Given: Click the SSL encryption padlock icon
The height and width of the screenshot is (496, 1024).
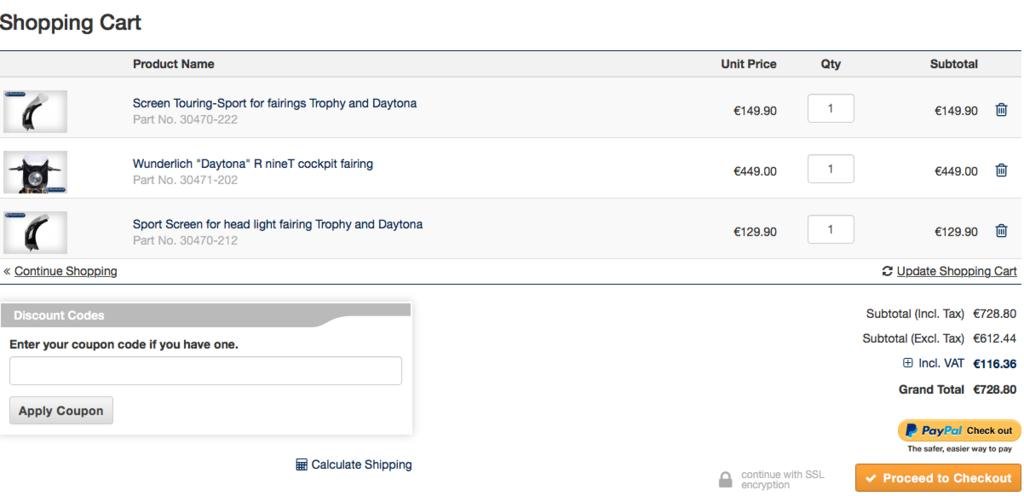Looking at the screenshot, I should pos(725,480).
